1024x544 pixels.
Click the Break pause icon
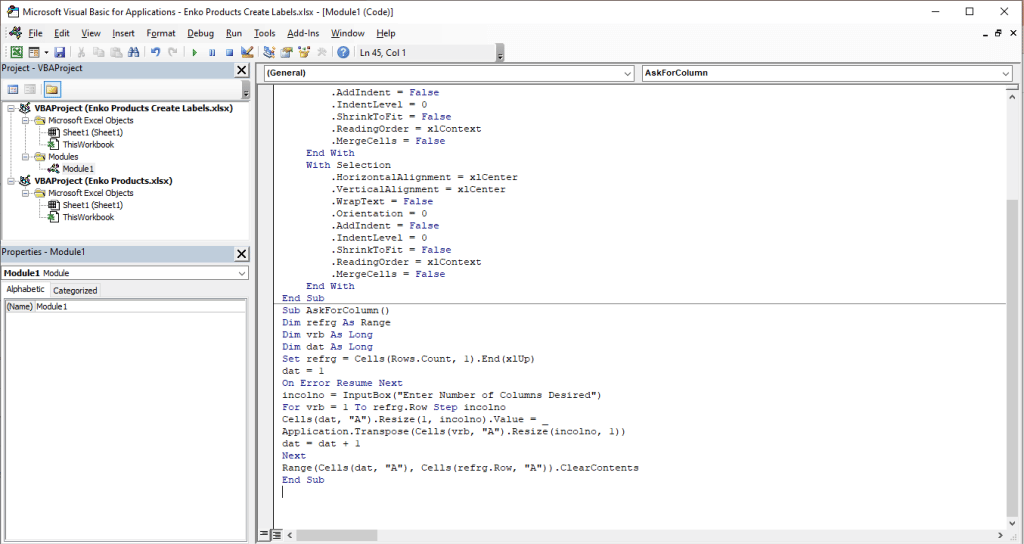(x=212, y=52)
